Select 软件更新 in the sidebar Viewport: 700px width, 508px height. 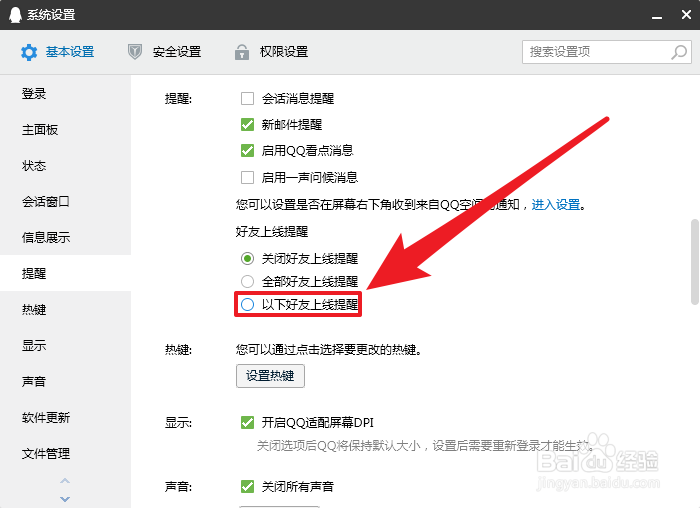[65, 417]
